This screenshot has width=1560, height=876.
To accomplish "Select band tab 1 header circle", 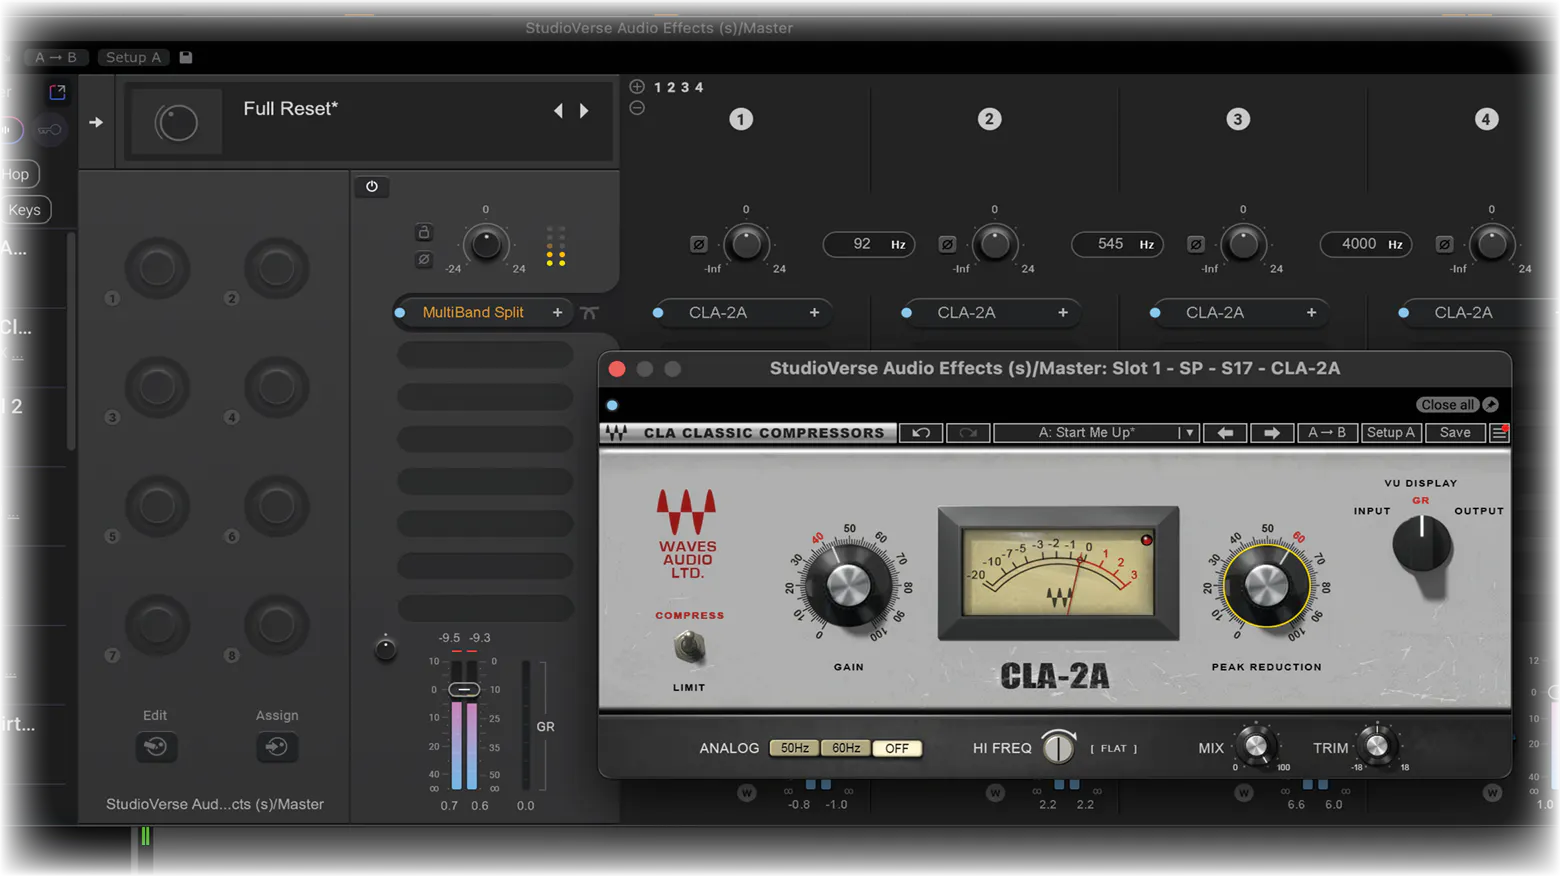I will coord(741,119).
